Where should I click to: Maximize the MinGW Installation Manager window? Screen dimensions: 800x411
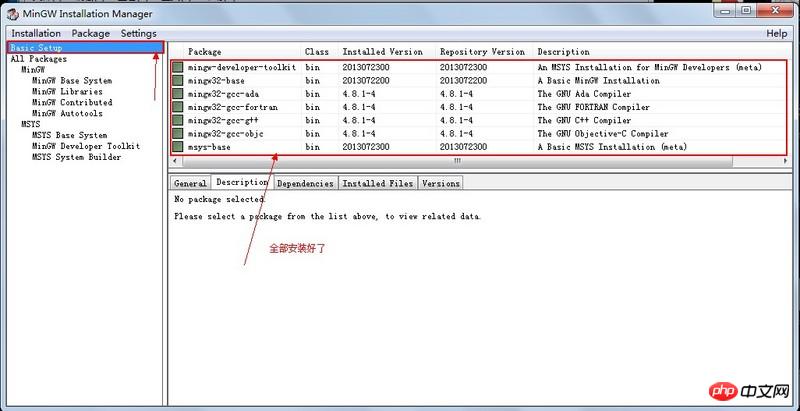point(746,10)
